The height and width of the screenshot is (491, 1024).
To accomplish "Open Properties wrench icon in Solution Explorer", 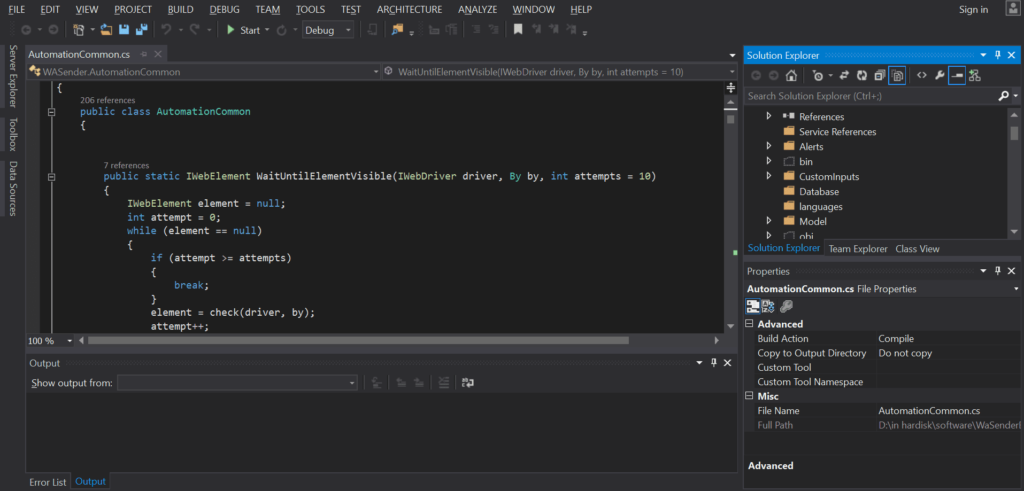I will pos(939,75).
